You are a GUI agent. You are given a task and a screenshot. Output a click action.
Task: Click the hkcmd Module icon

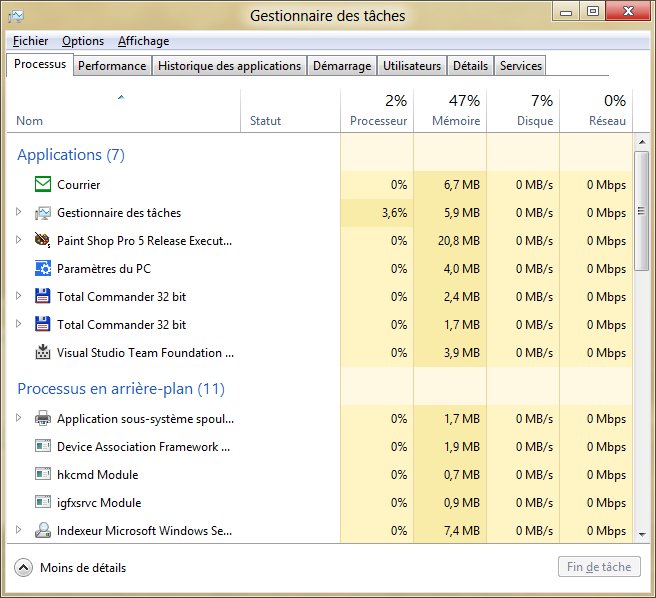click(43, 475)
